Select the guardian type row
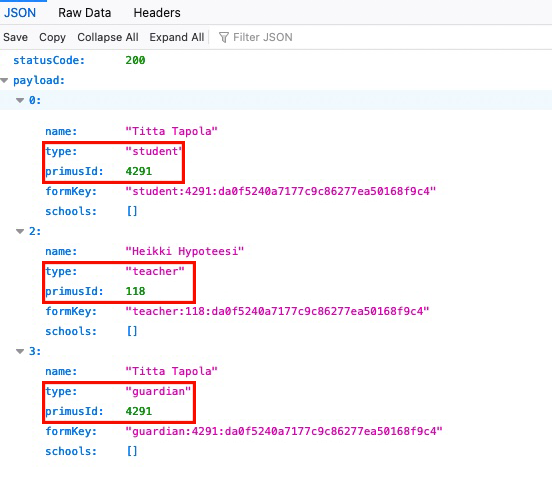 pos(276,391)
